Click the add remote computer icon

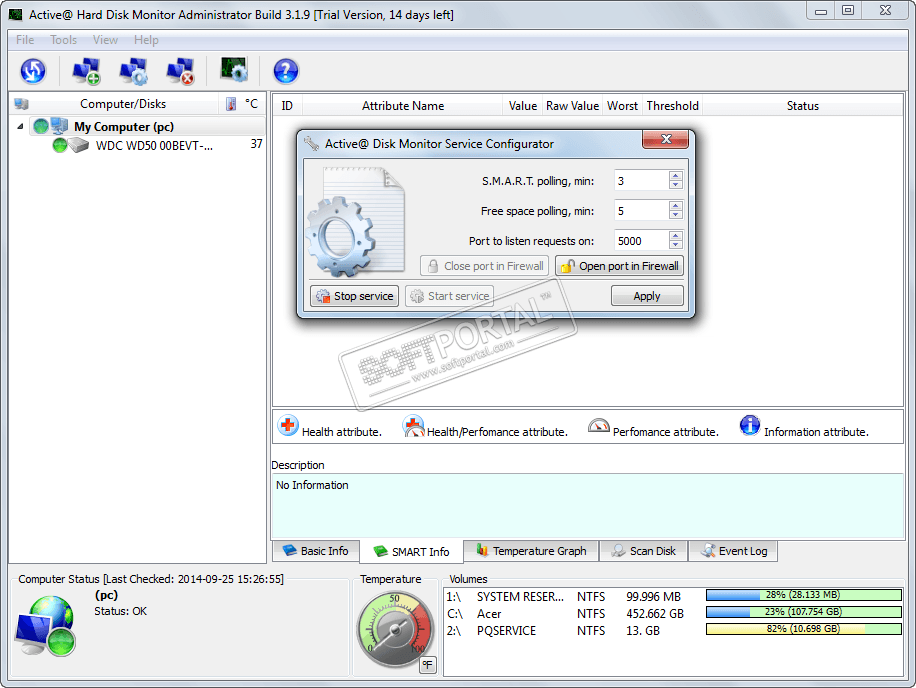click(x=86, y=71)
